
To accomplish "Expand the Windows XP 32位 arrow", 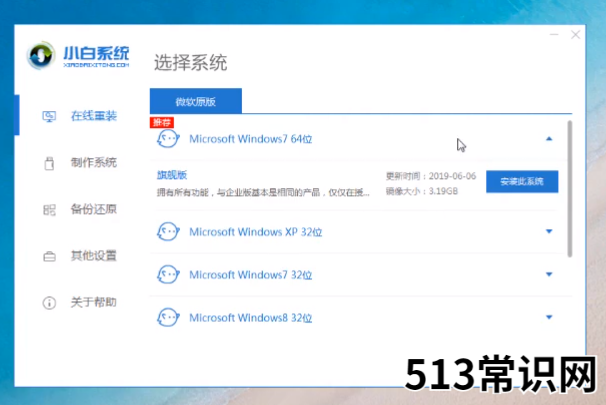I will [x=549, y=231].
